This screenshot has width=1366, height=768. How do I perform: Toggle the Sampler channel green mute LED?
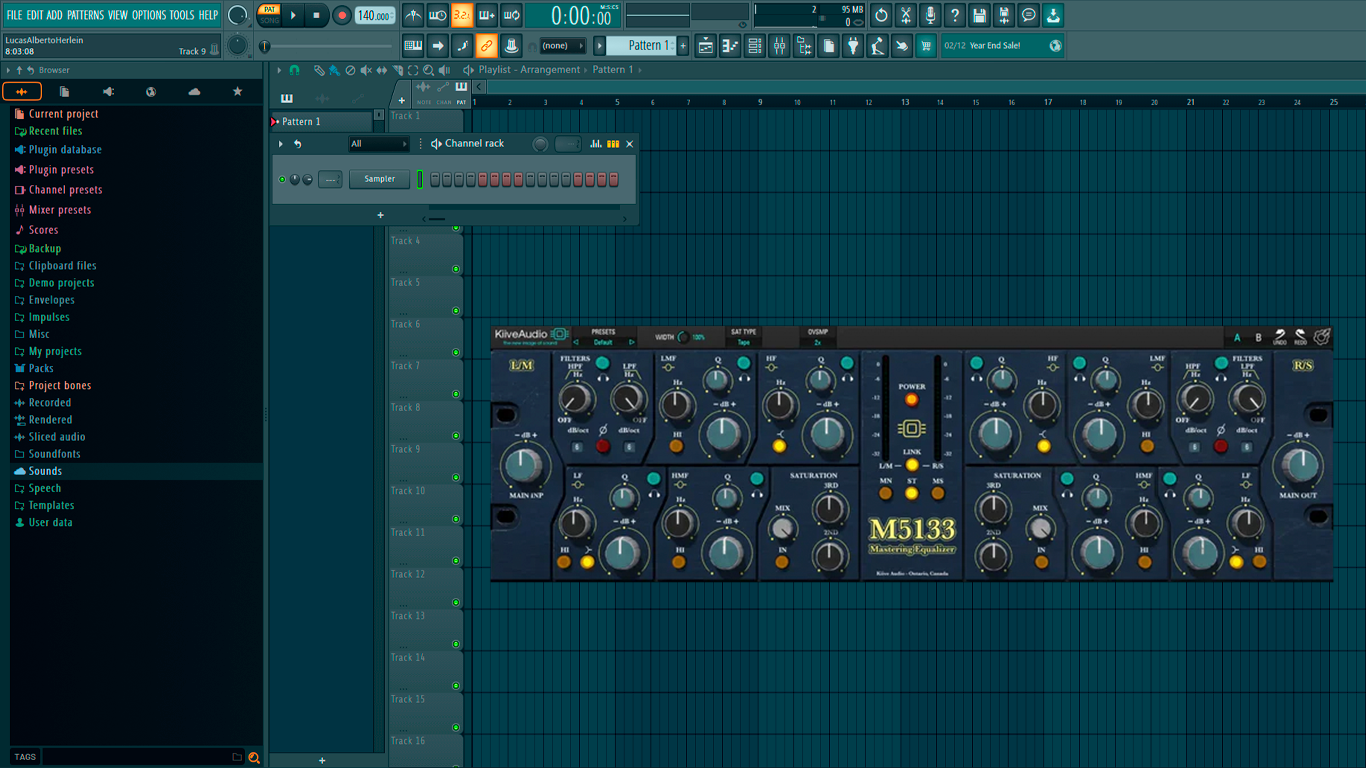282,180
